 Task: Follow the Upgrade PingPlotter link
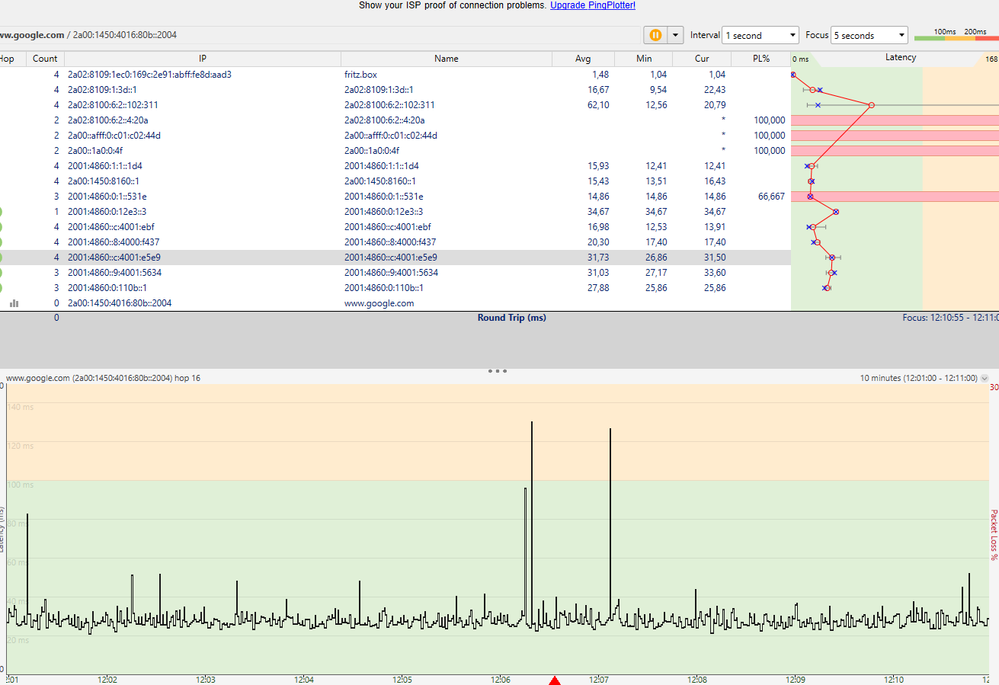[593, 5]
